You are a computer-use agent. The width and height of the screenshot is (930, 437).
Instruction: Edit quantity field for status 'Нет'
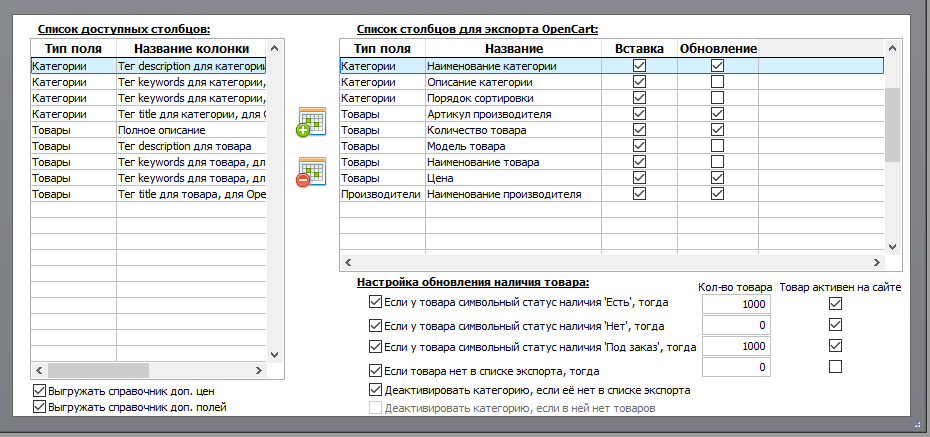click(x=736, y=325)
